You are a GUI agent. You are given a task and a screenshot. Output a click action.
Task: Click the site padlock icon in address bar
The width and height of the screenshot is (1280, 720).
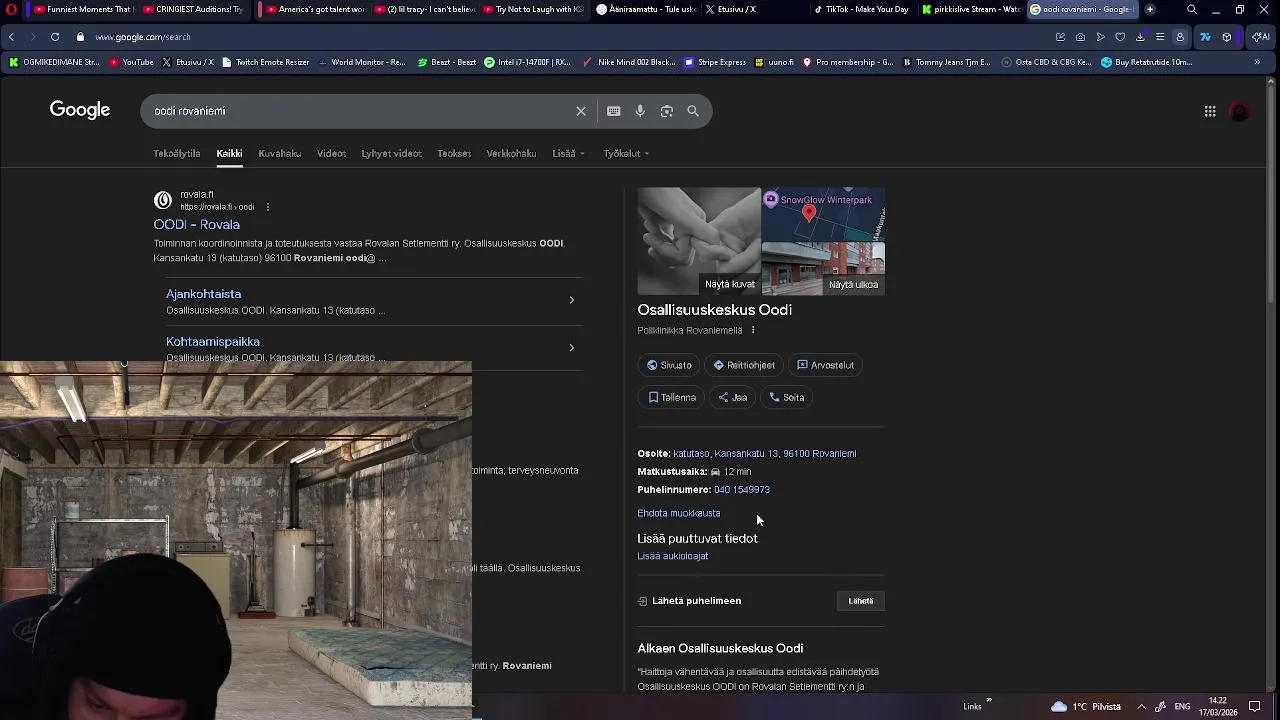point(81,37)
